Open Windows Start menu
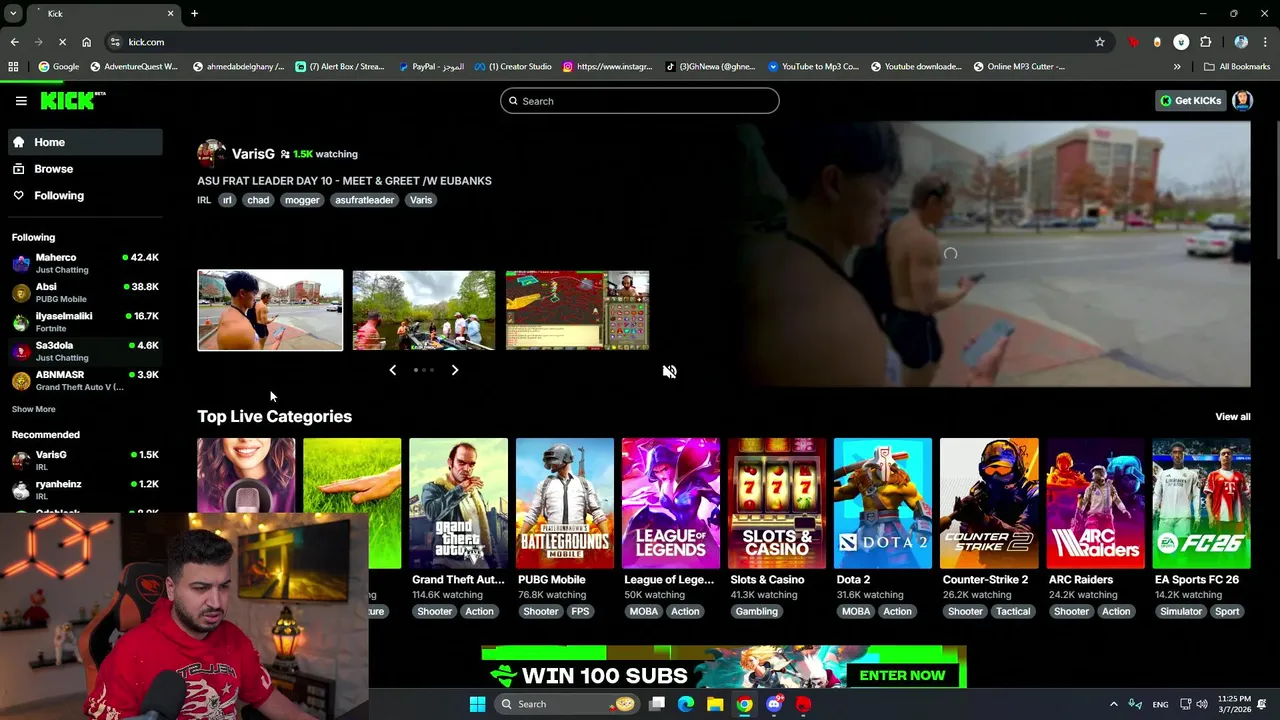The height and width of the screenshot is (720, 1280). pyautogui.click(x=477, y=704)
